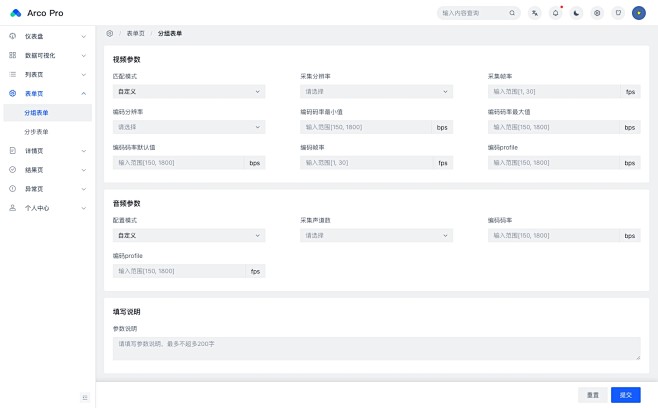Click the 音频参数 section heading
Image resolution: width=658 pixels, height=408 pixels.
click(x=126, y=204)
